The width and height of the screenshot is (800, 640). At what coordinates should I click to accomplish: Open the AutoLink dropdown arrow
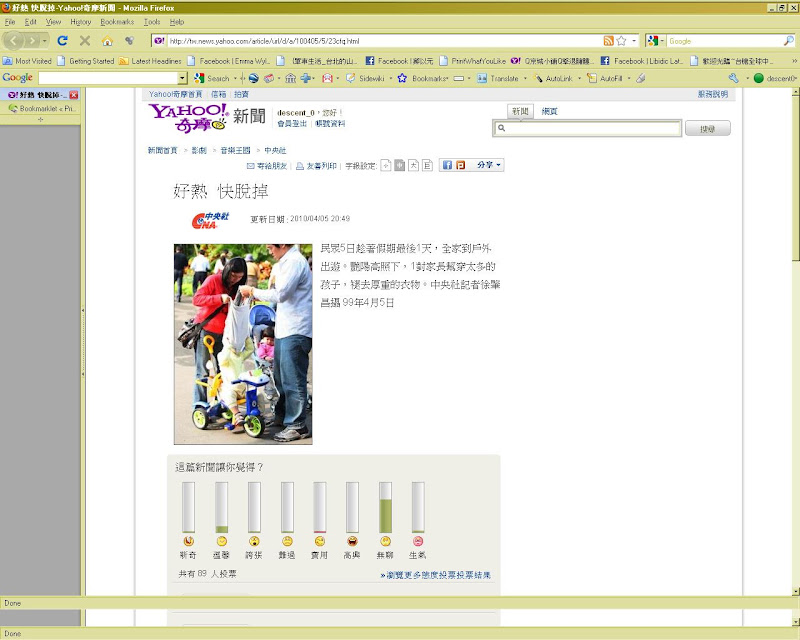[x=580, y=78]
